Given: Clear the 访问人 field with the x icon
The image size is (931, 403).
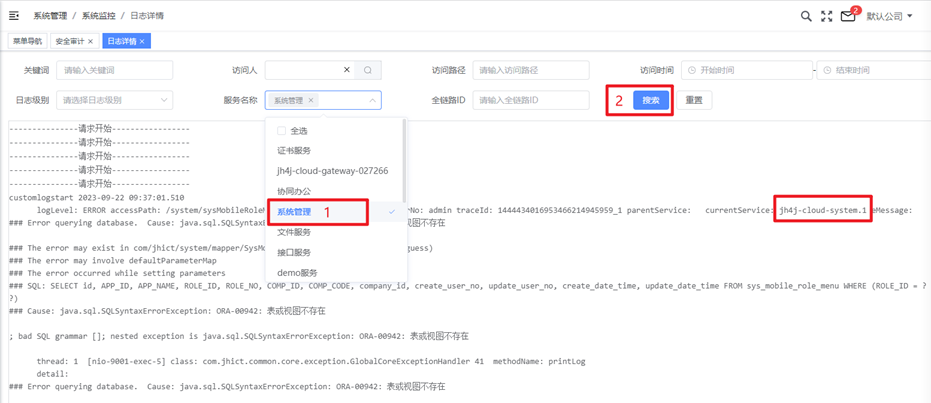Looking at the screenshot, I should (x=347, y=70).
